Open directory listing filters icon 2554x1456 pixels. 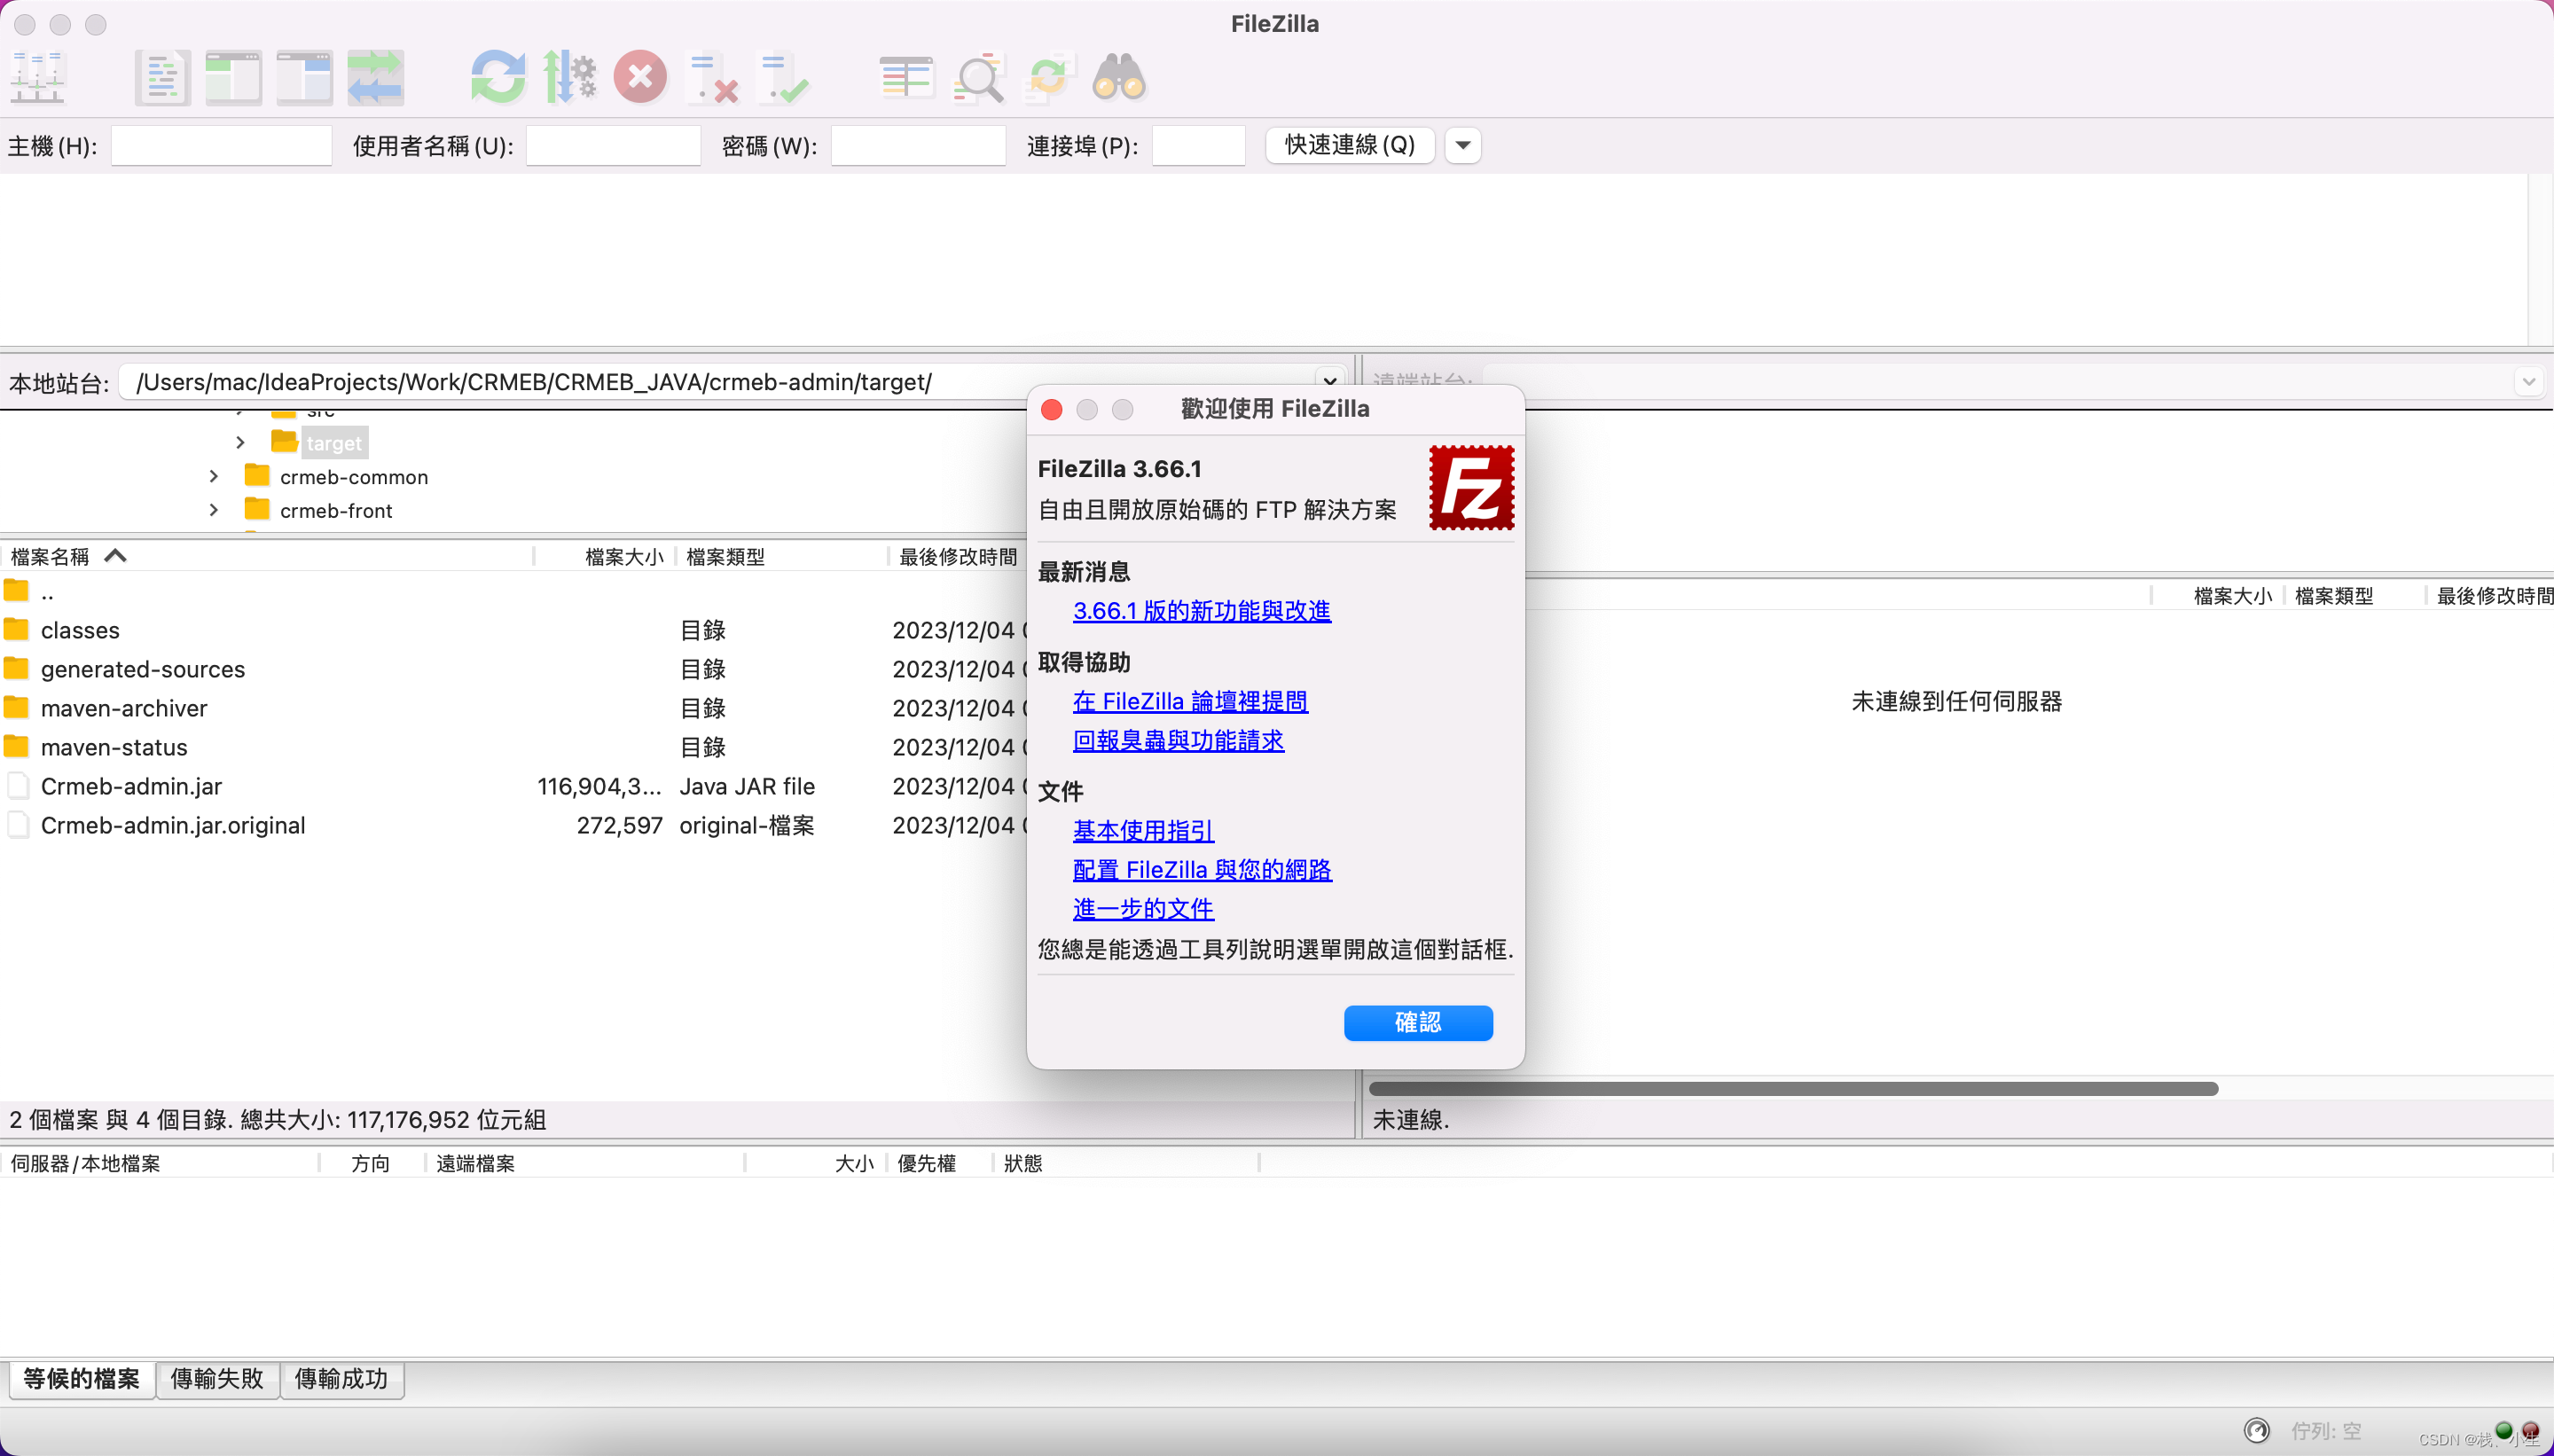(x=906, y=78)
